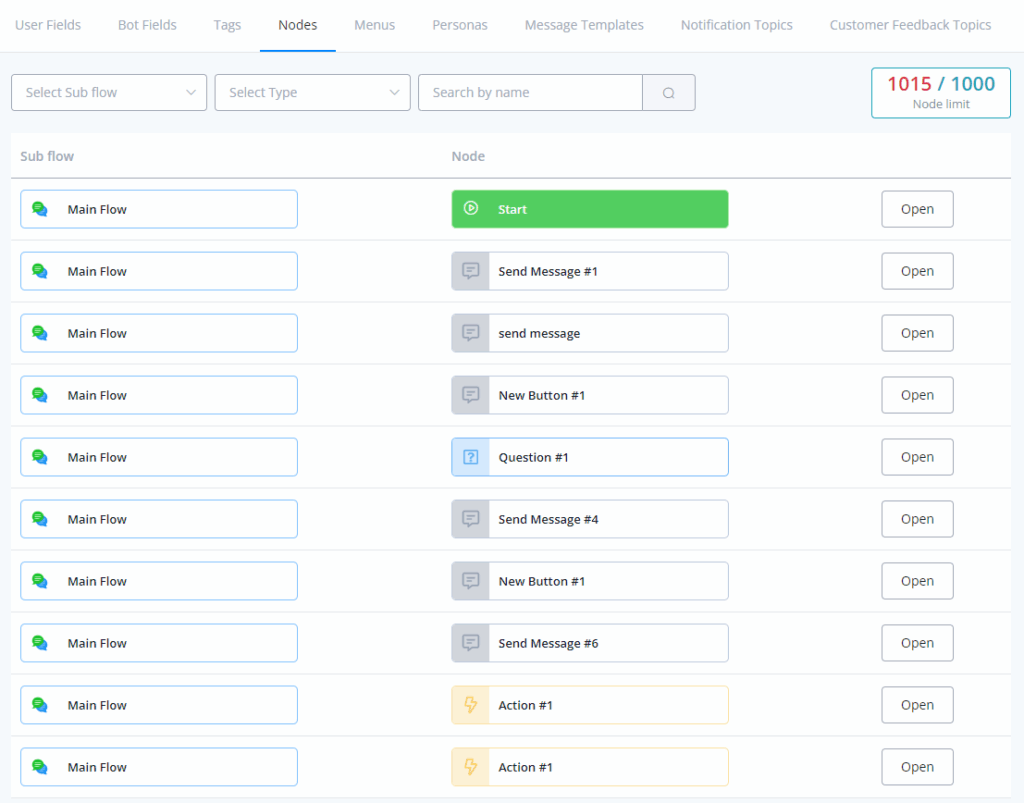The width and height of the screenshot is (1024, 803).
Task: Click the message icon of Send Message #4
Action: [x=470, y=519]
